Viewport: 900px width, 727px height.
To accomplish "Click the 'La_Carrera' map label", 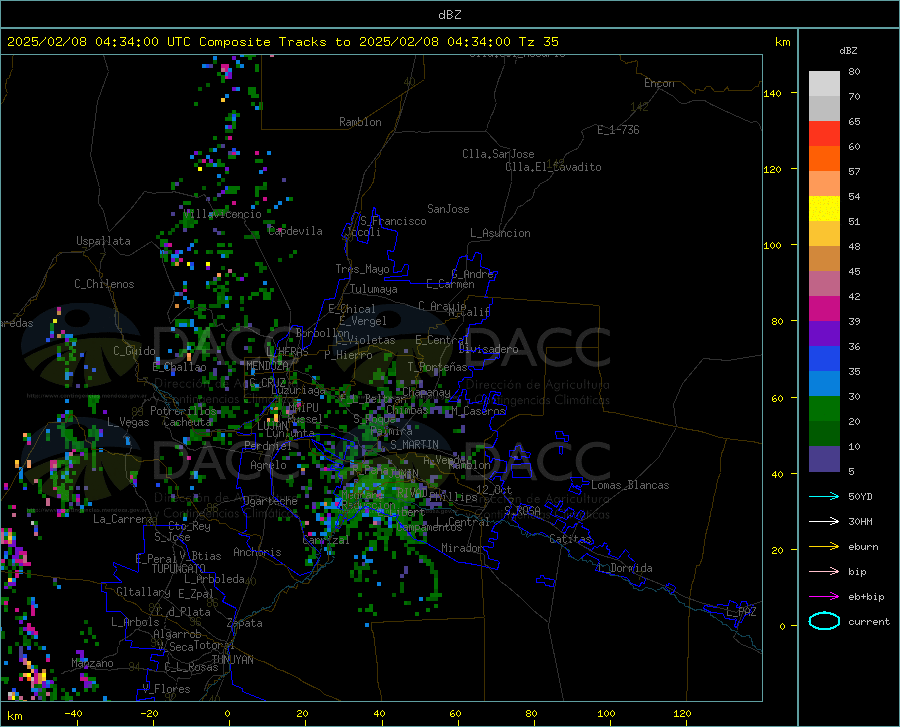I will [x=123, y=519].
